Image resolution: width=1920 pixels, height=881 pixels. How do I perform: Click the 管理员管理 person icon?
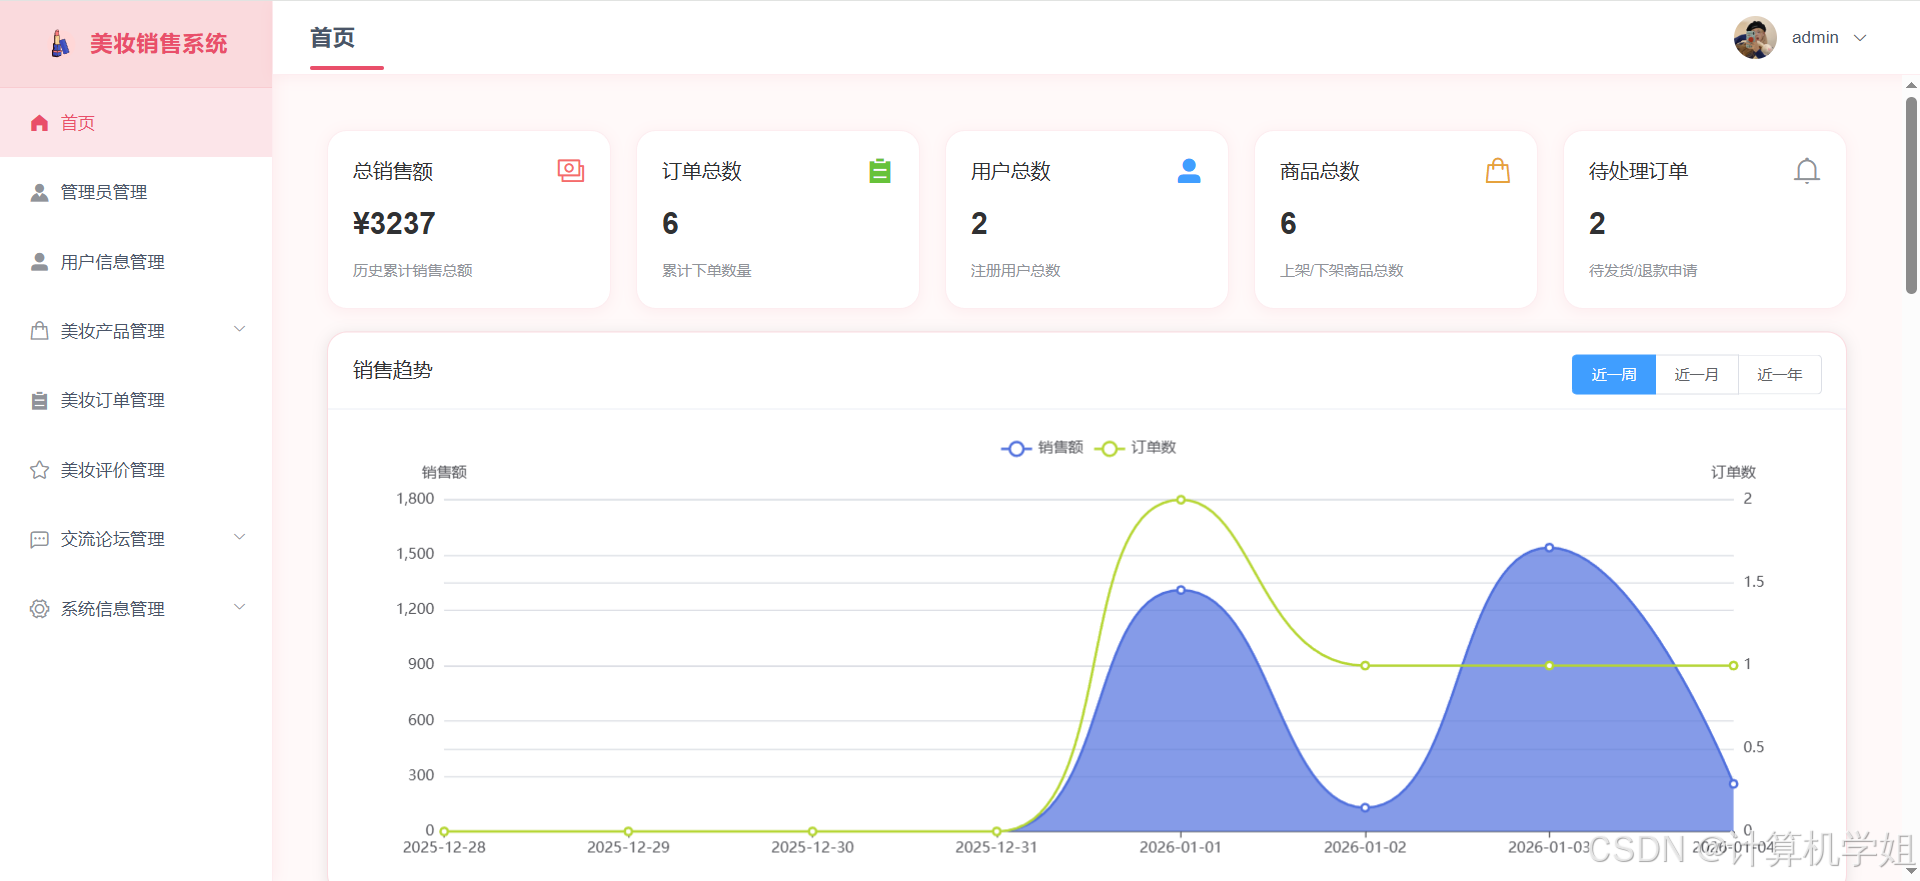(x=39, y=192)
